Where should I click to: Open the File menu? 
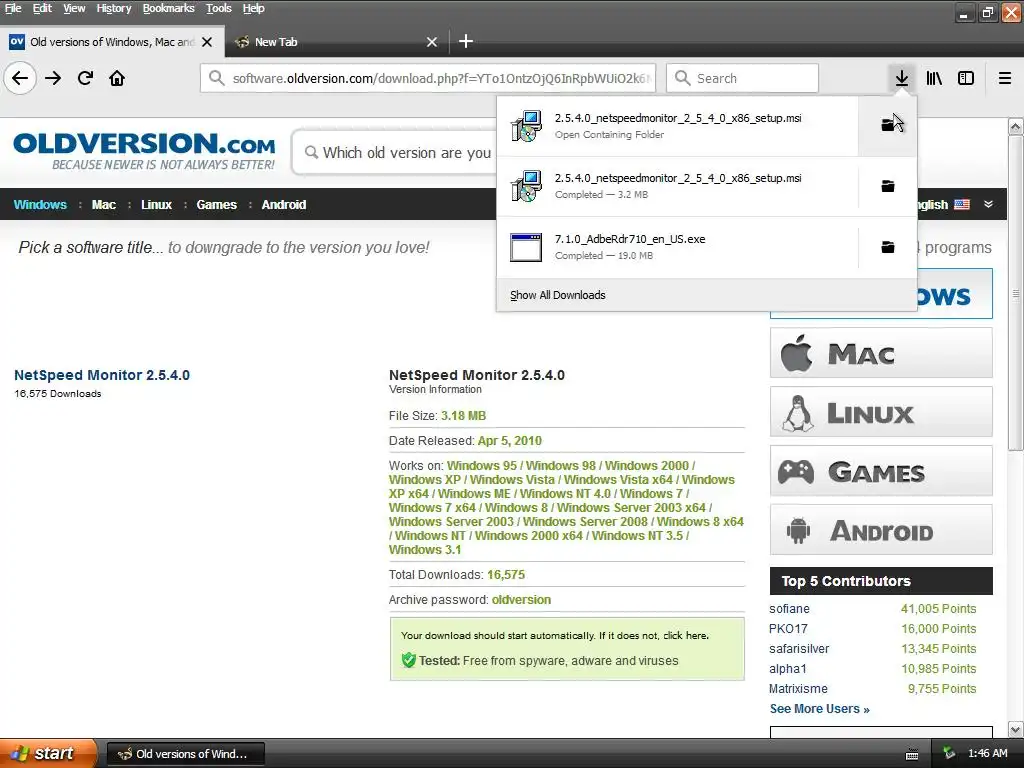[13, 8]
